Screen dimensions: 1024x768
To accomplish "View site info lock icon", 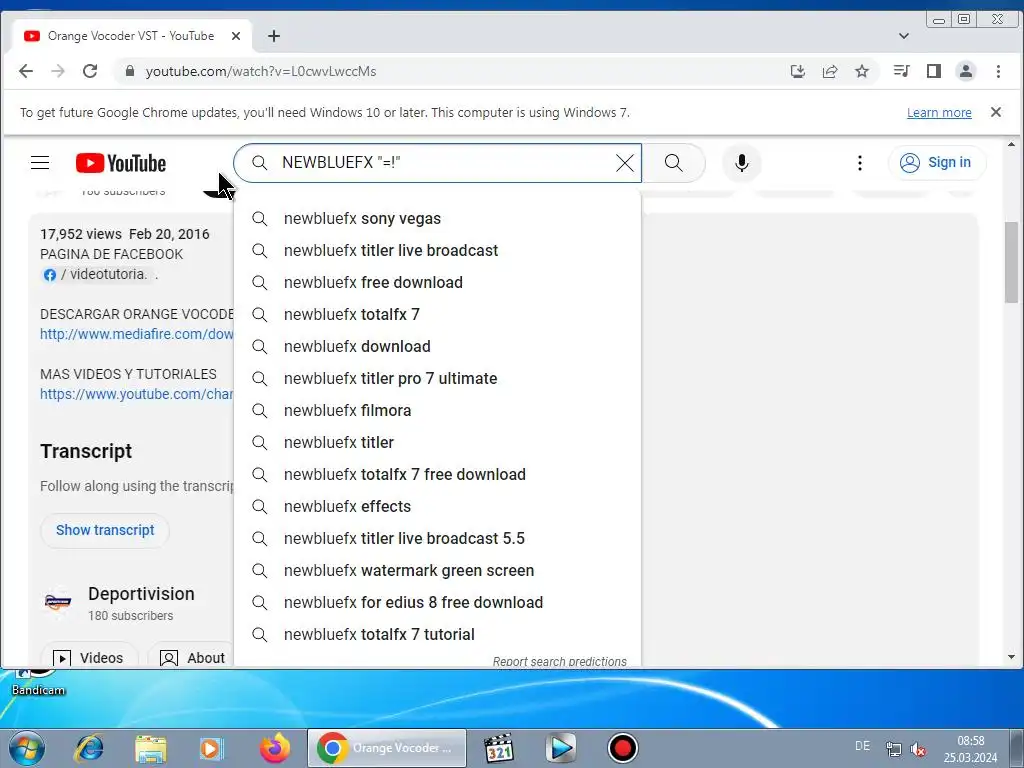I will click(x=130, y=71).
